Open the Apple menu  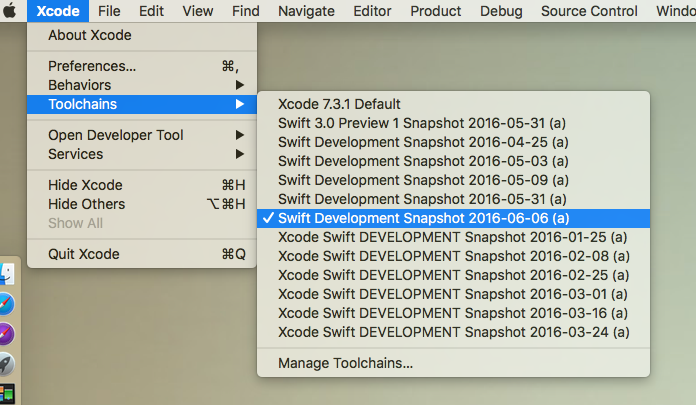[10, 11]
